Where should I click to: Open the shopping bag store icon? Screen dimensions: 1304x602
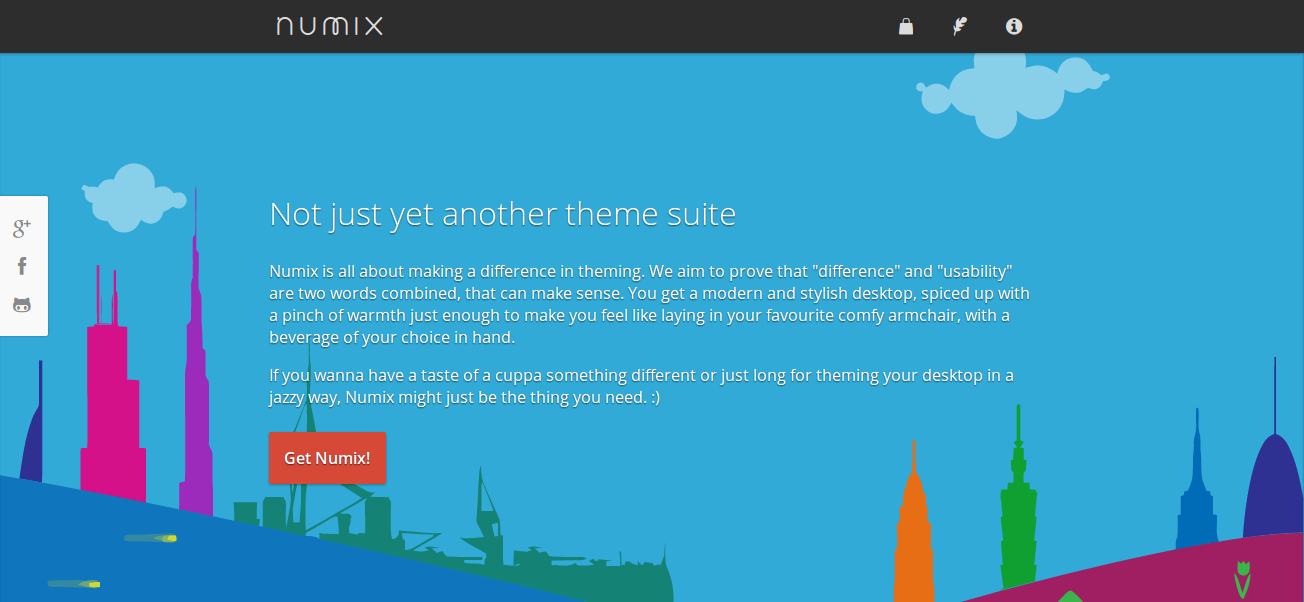click(905, 26)
